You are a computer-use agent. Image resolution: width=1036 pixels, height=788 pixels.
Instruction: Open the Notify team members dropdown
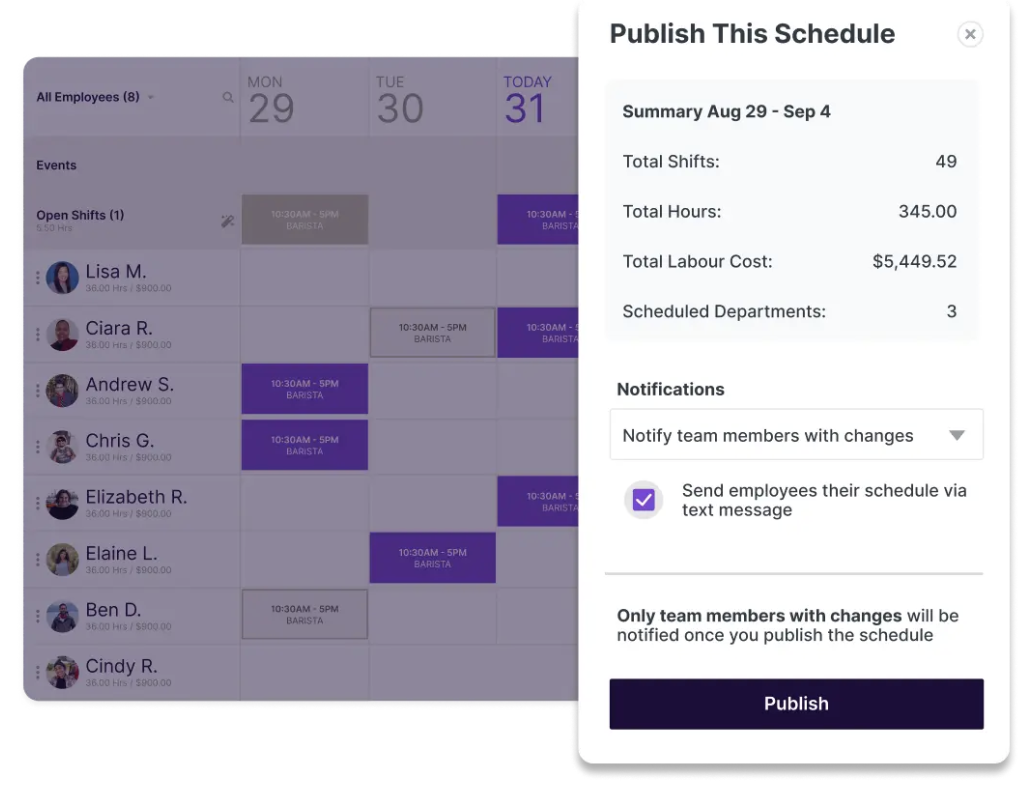[796, 435]
